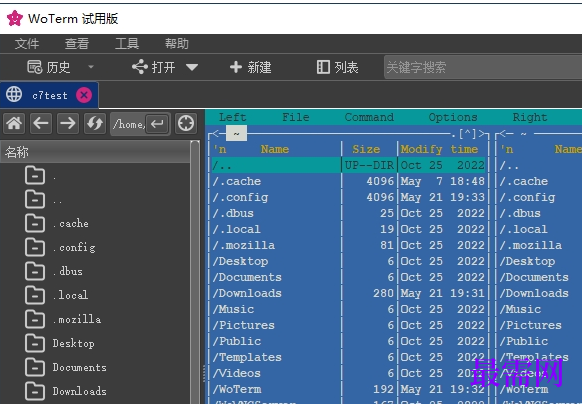The height and width of the screenshot is (404, 582).
Task: Open the Command menu in mc
Action: coord(369,117)
